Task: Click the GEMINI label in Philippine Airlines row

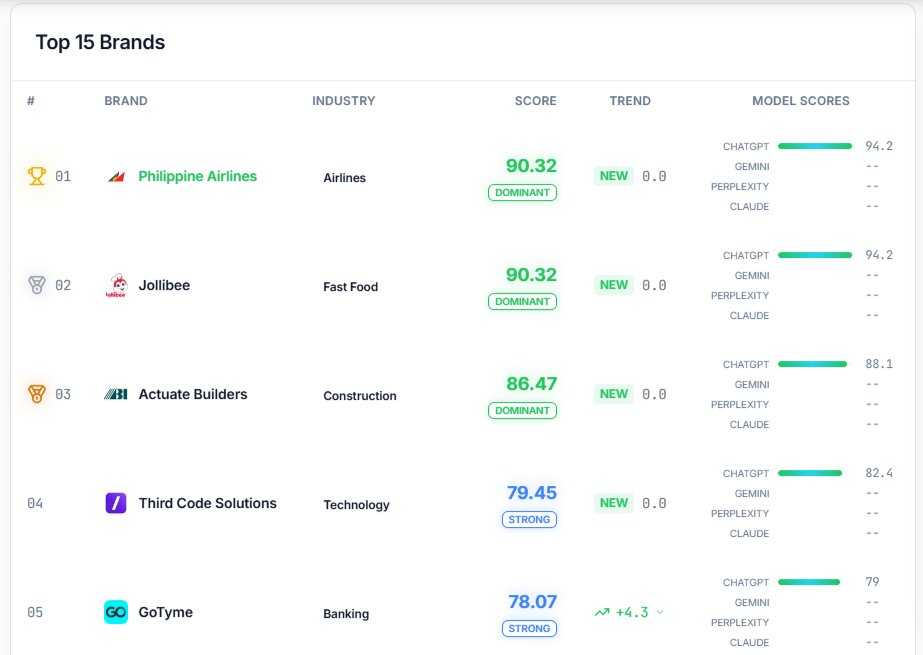Action: pyautogui.click(x=752, y=167)
